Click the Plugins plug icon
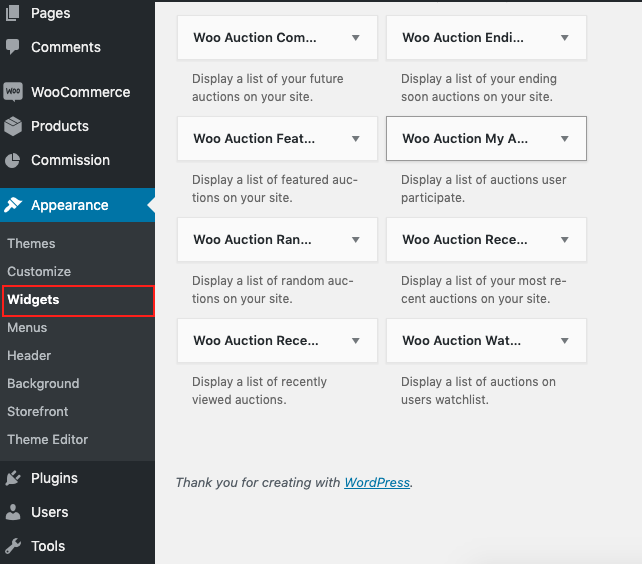The image size is (642, 564). tap(13, 478)
